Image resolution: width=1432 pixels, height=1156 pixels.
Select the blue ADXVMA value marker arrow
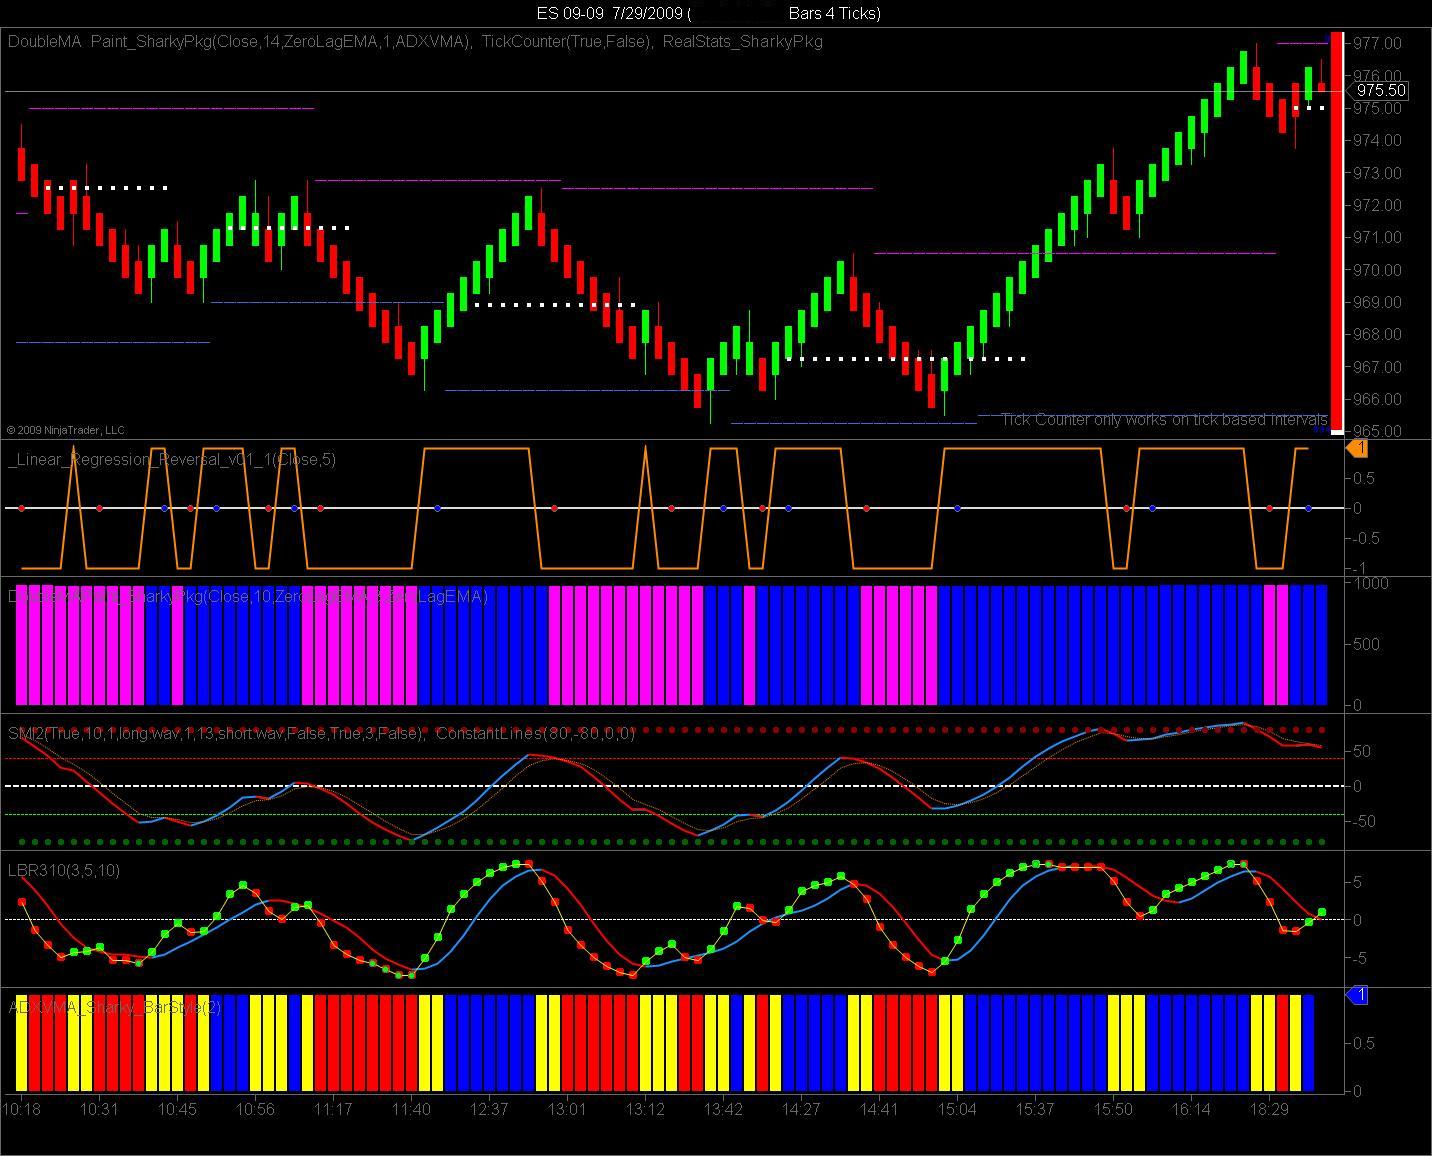[x=1357, y=995]
